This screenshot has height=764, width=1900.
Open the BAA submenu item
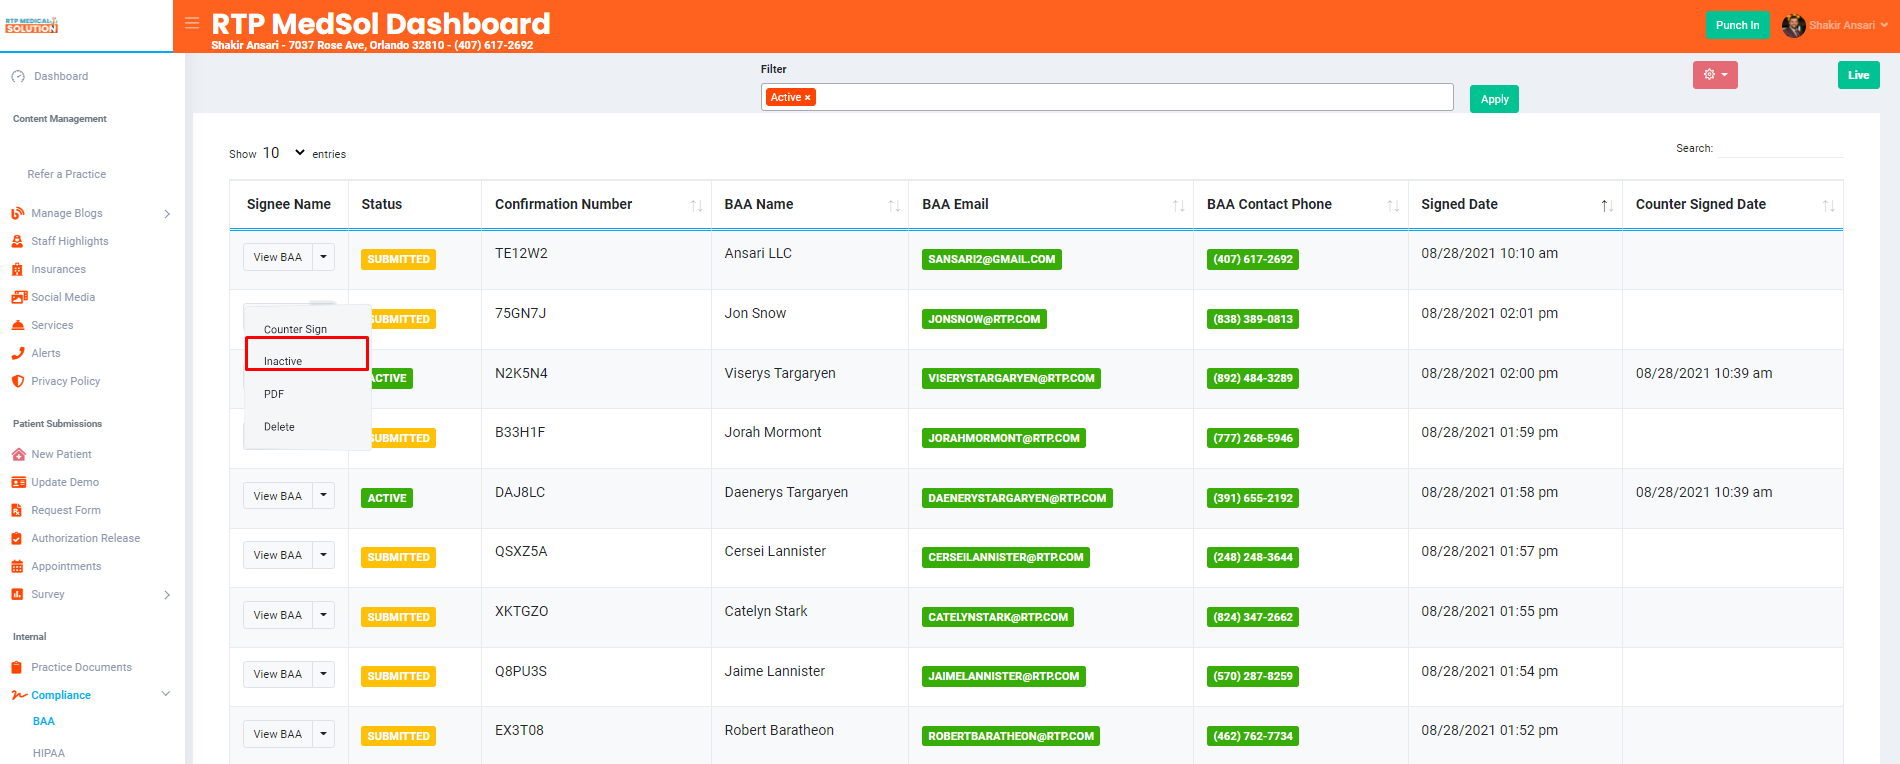44,721
